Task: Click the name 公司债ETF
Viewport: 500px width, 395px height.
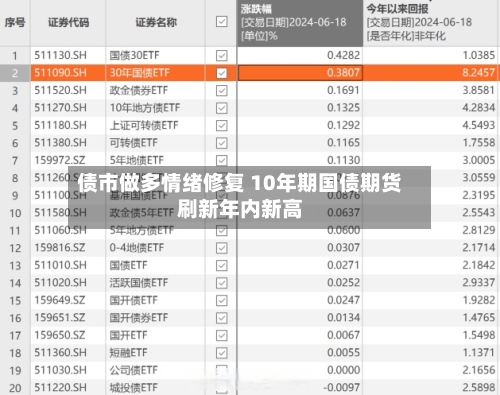Action: tap(134, 370)
